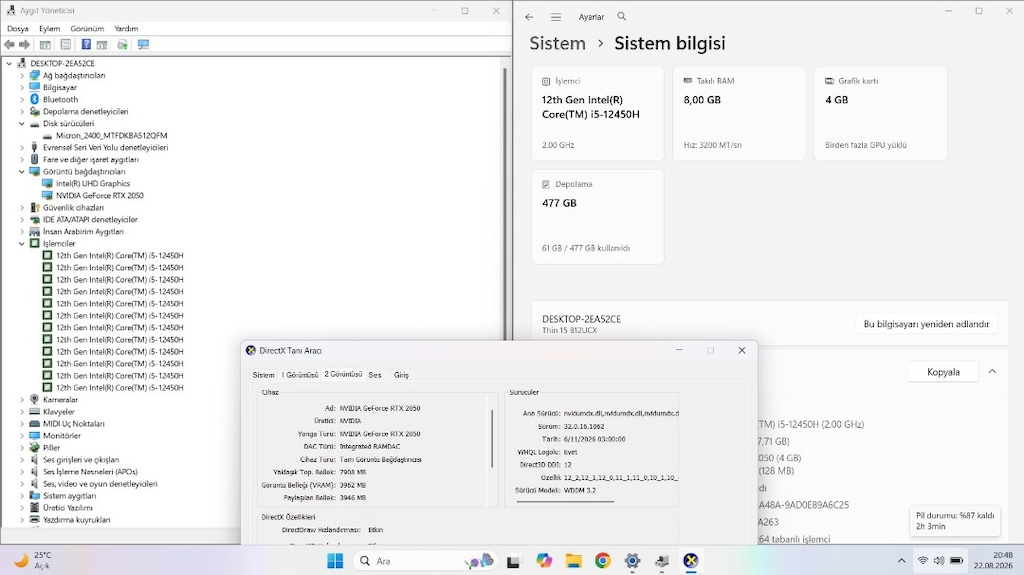1024x575 pixels.
Task: Open the Yardım menu in Device Manager
Action: [126, 29]
